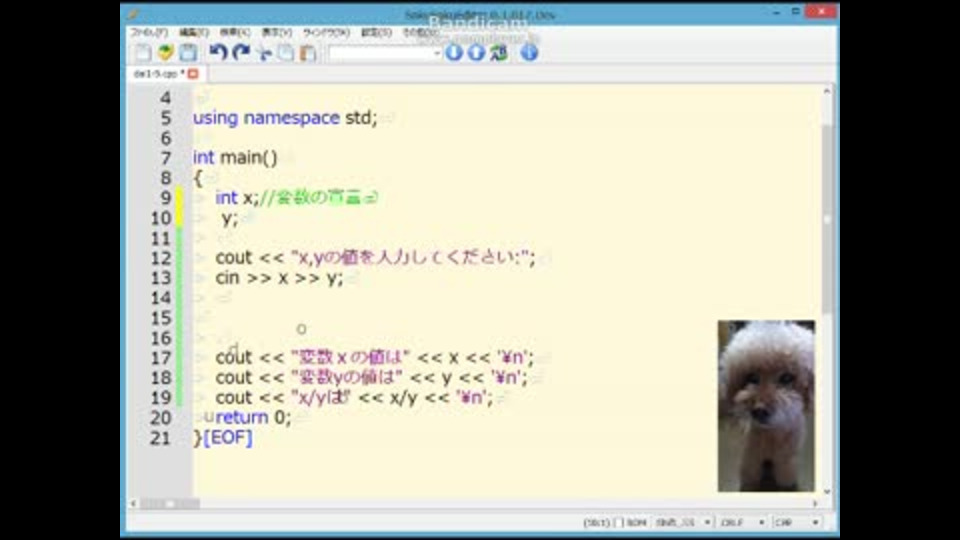This screenshot has width=960, height=540.
Task: Cut selection with the scissors icon
Action: (x=264, y=53)
